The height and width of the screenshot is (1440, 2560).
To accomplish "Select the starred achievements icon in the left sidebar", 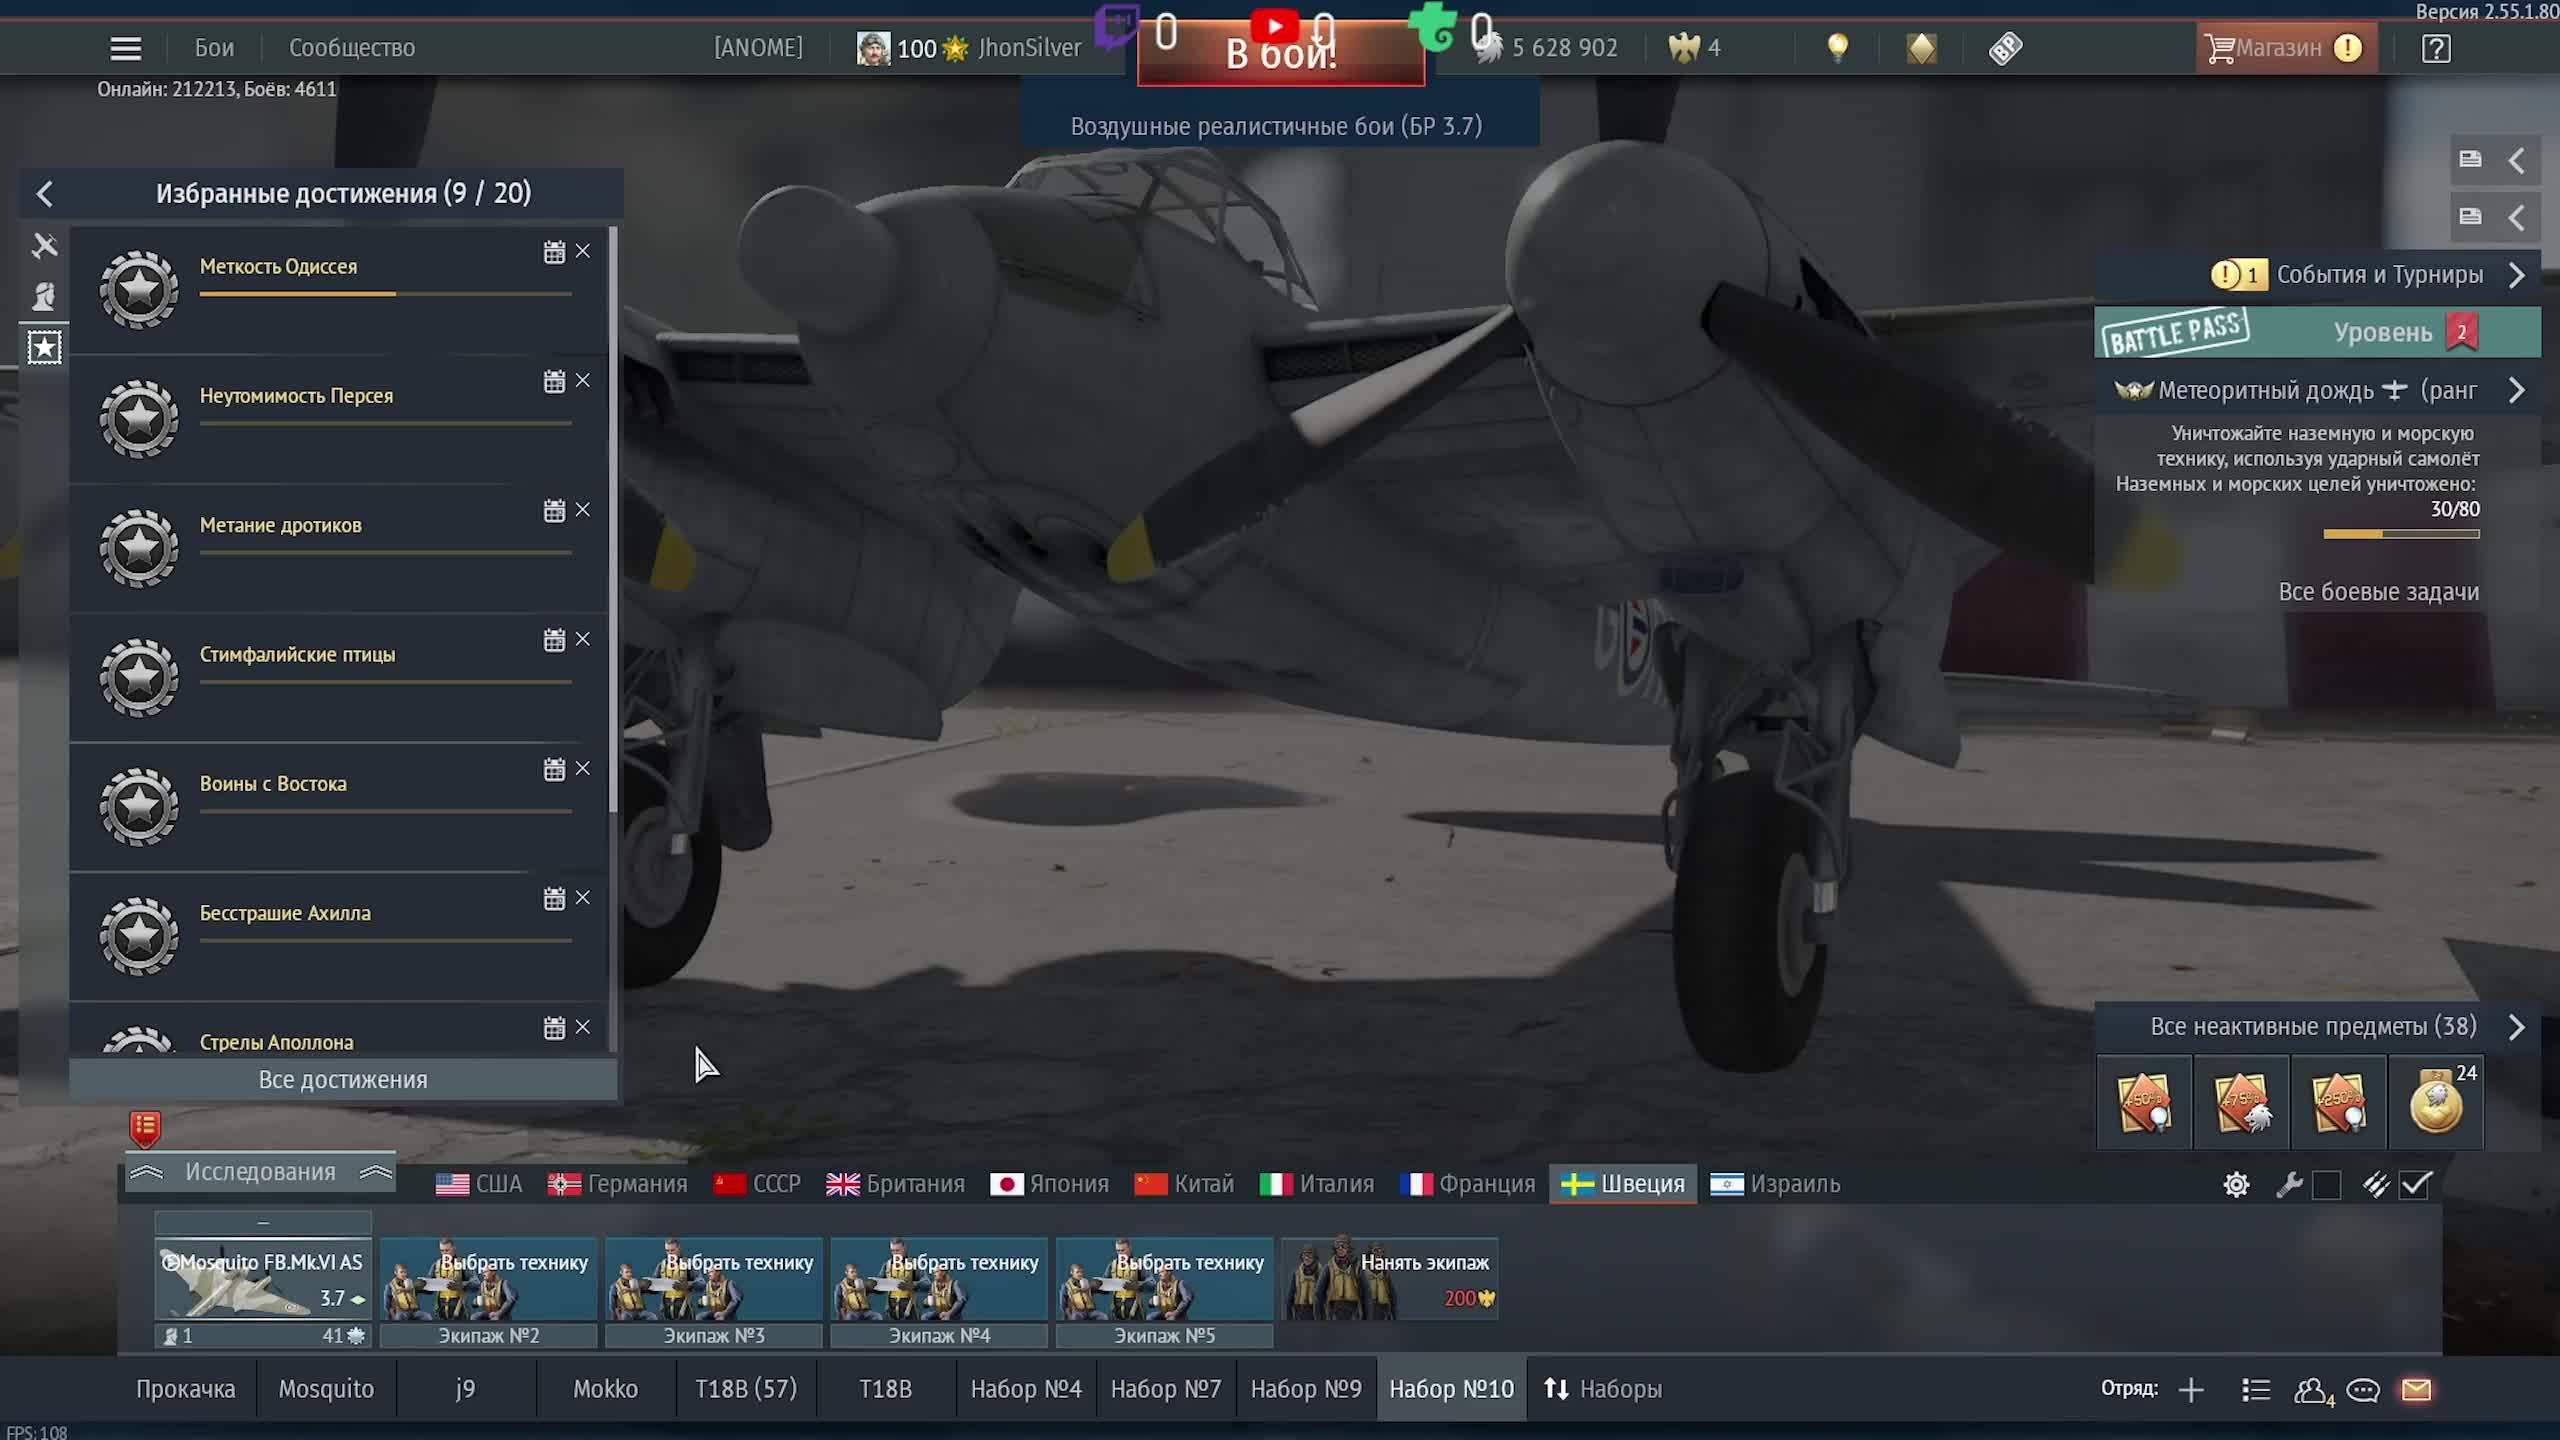I will pos(44,347).
